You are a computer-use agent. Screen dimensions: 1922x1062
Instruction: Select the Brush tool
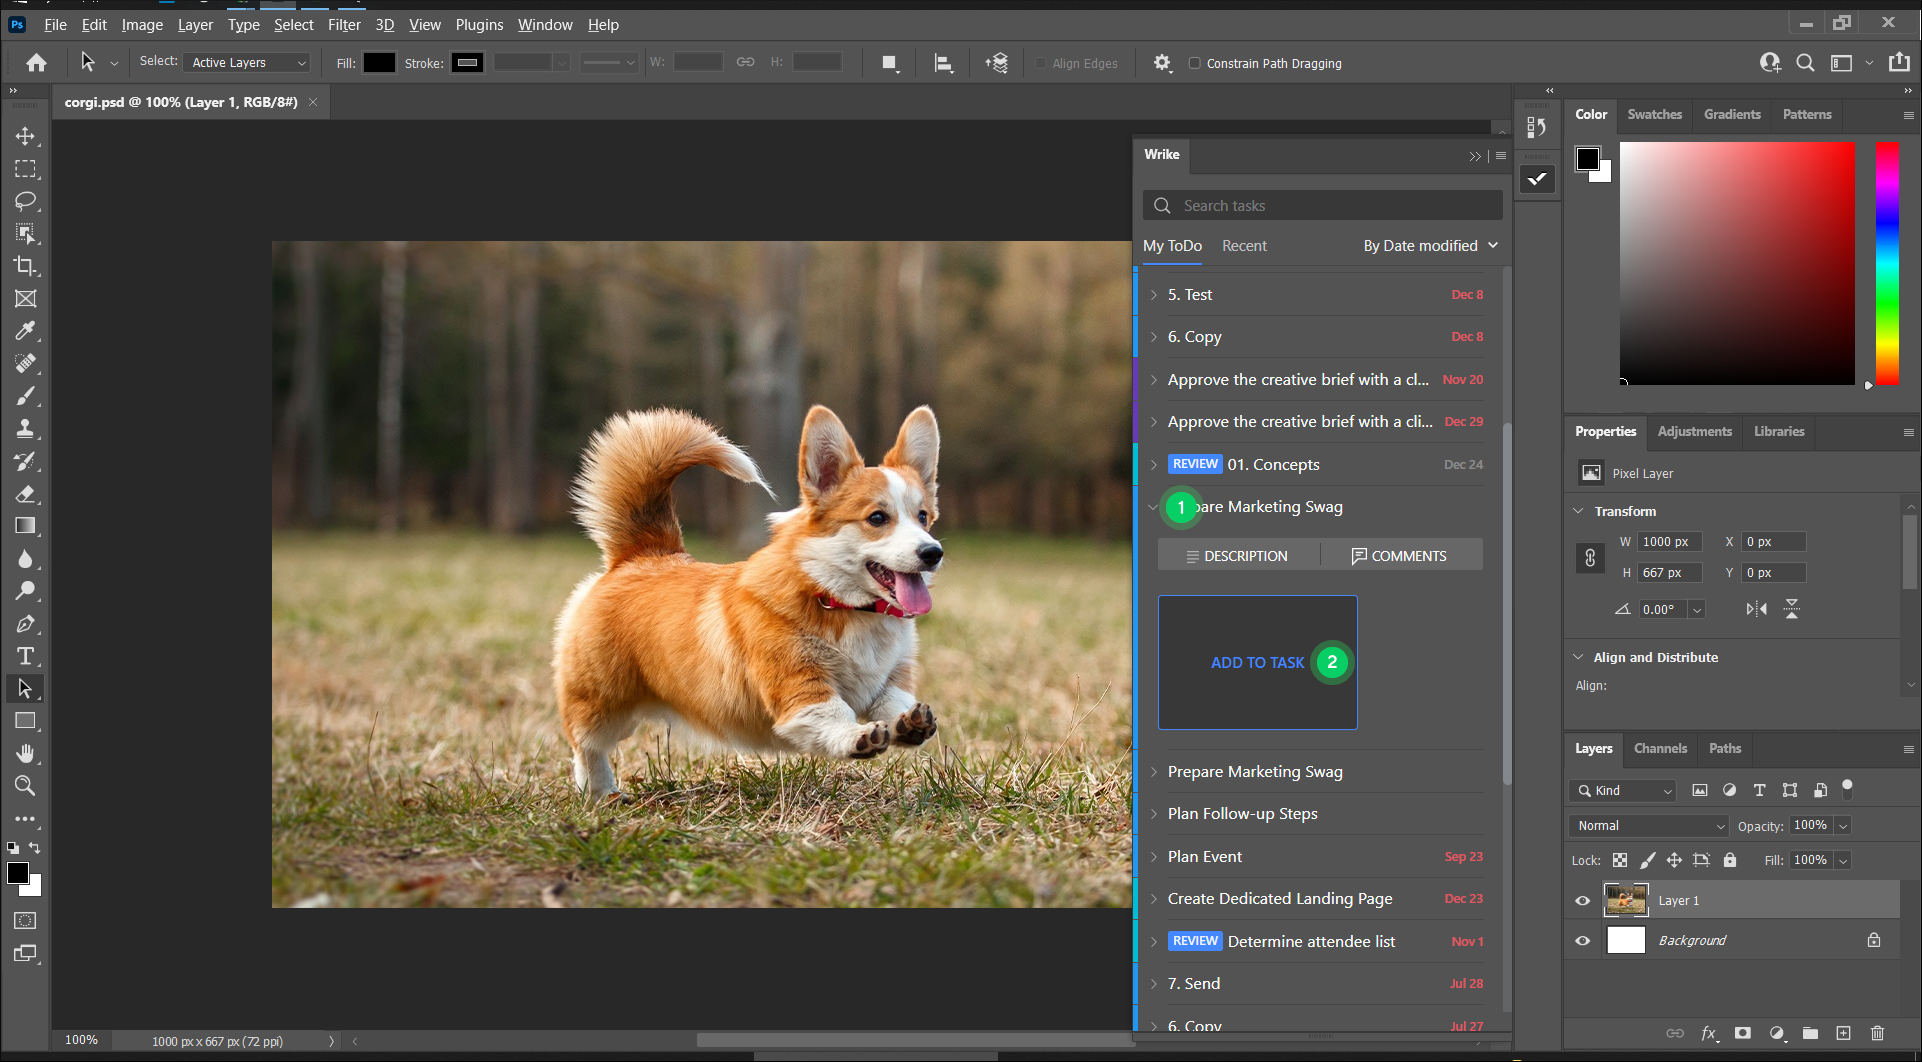point(26,396)
